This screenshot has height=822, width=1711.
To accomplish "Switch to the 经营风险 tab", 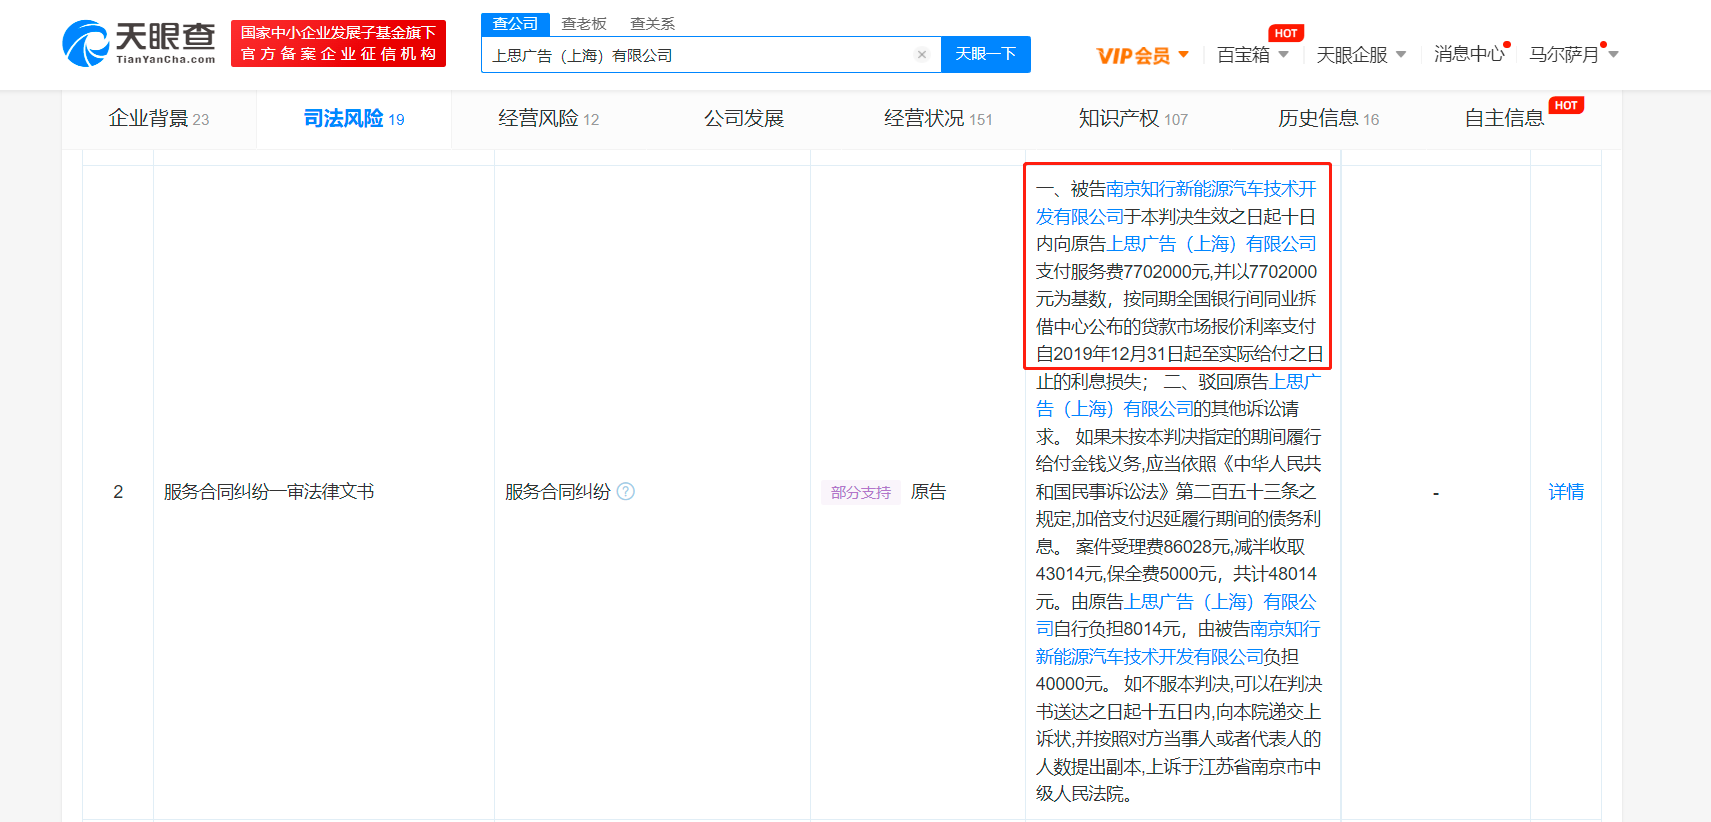I will coord(549,119).
